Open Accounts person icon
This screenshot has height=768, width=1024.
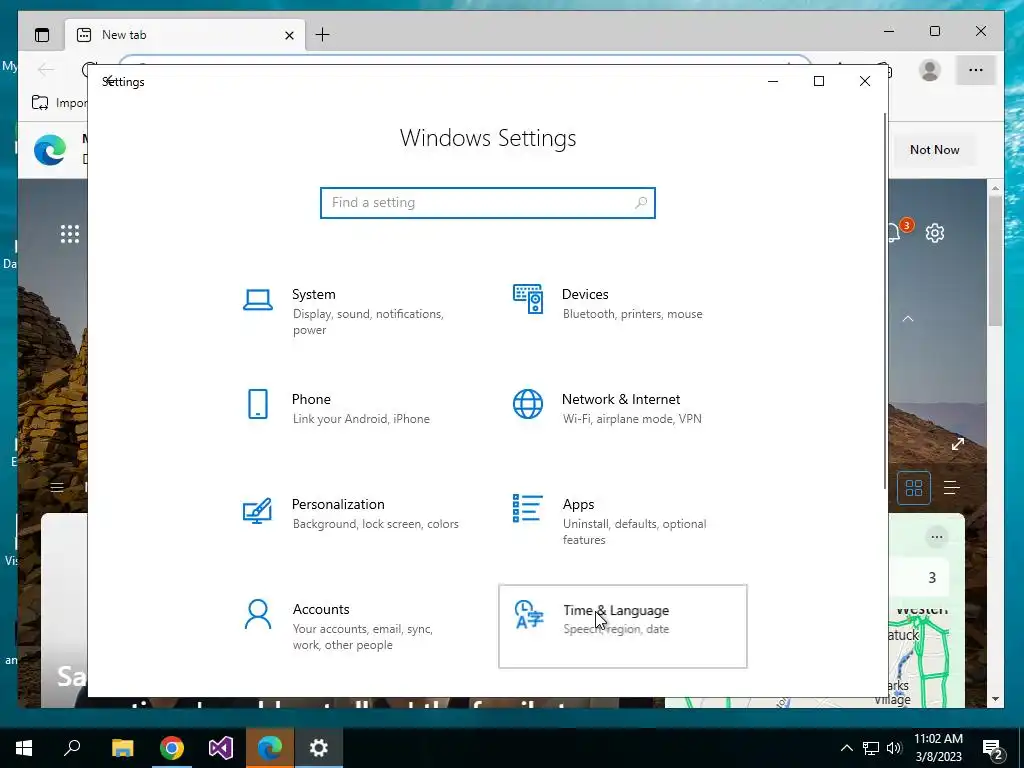(x=257, y=614)
